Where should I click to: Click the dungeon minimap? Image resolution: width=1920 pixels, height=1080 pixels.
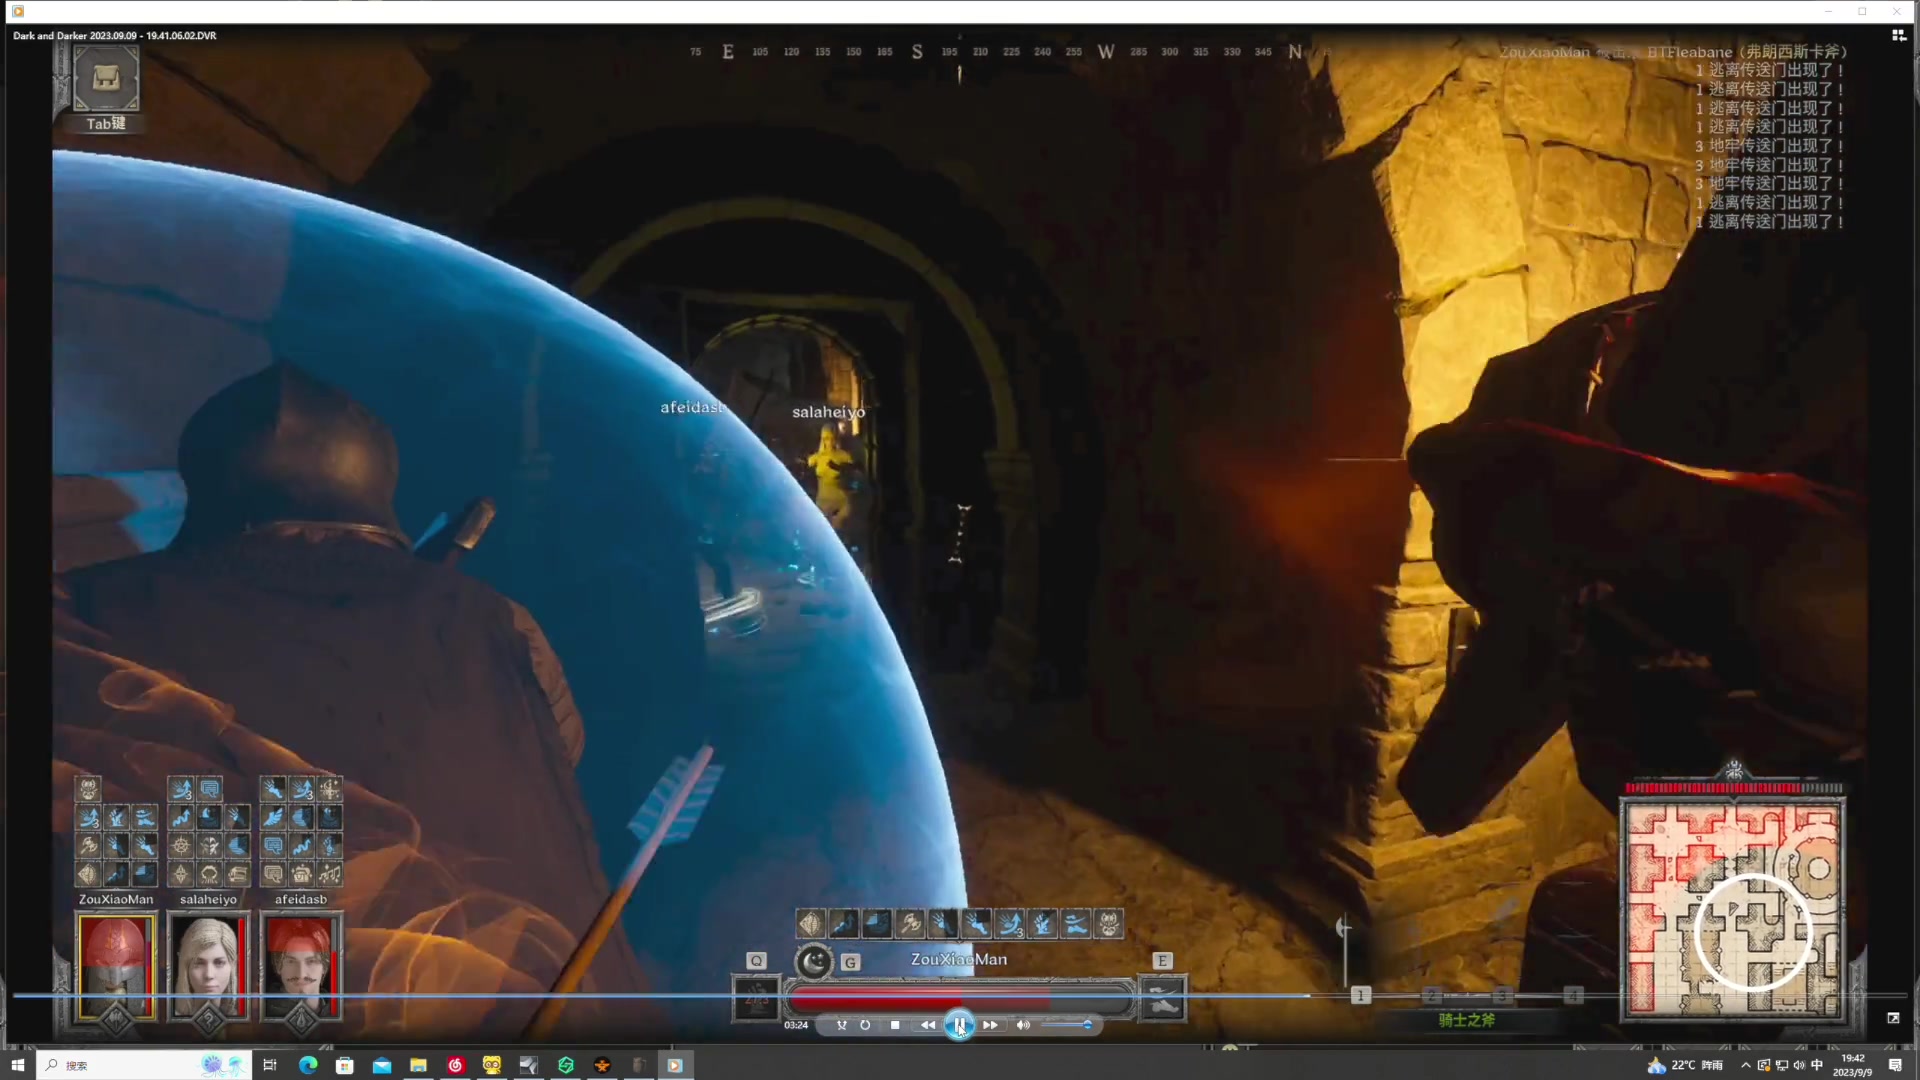pos(1733,908)
